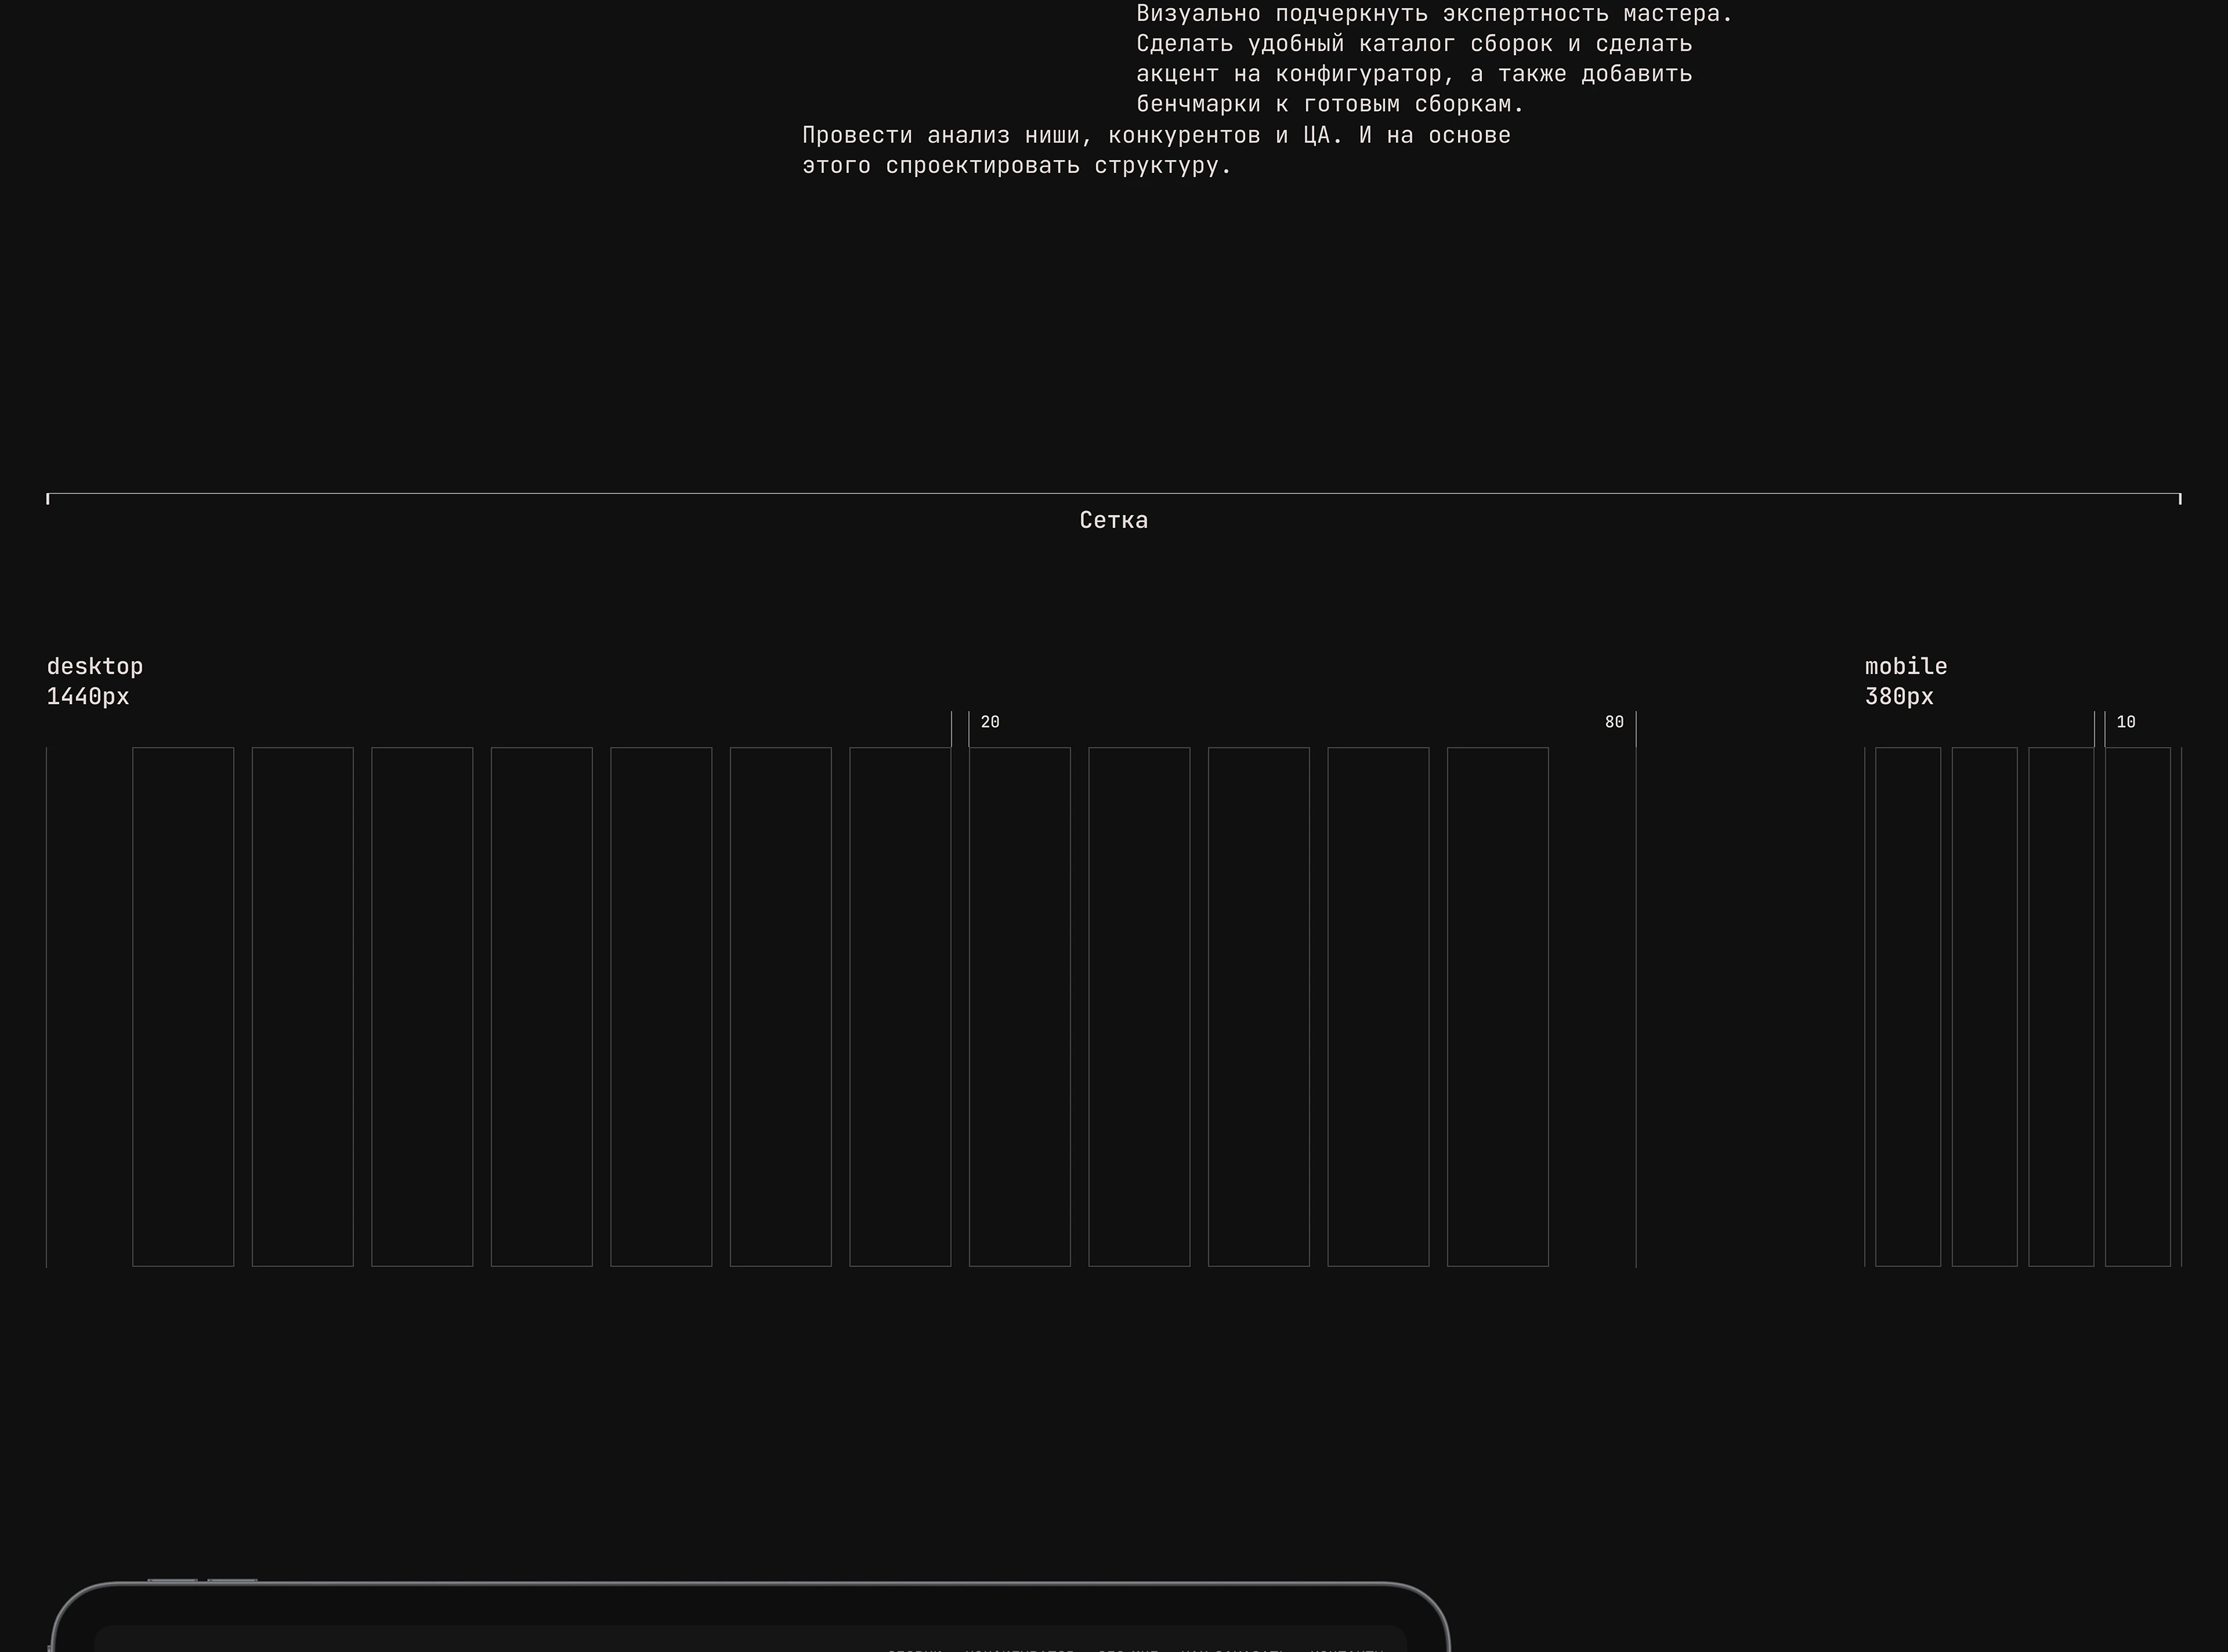This screenshot has width=2228, height=1652.
Task: Select the last desktop grid column
Action: [1497, 1006]
